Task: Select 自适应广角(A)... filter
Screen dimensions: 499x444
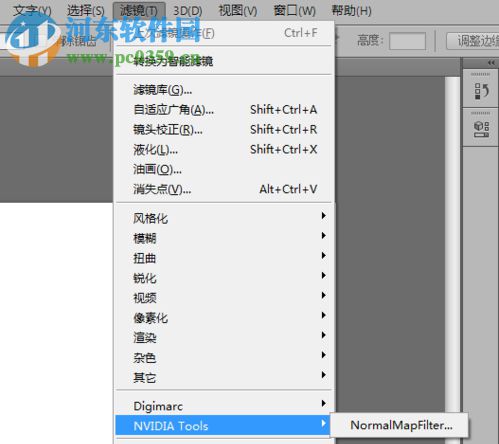Action: click(x=223, y=110)
